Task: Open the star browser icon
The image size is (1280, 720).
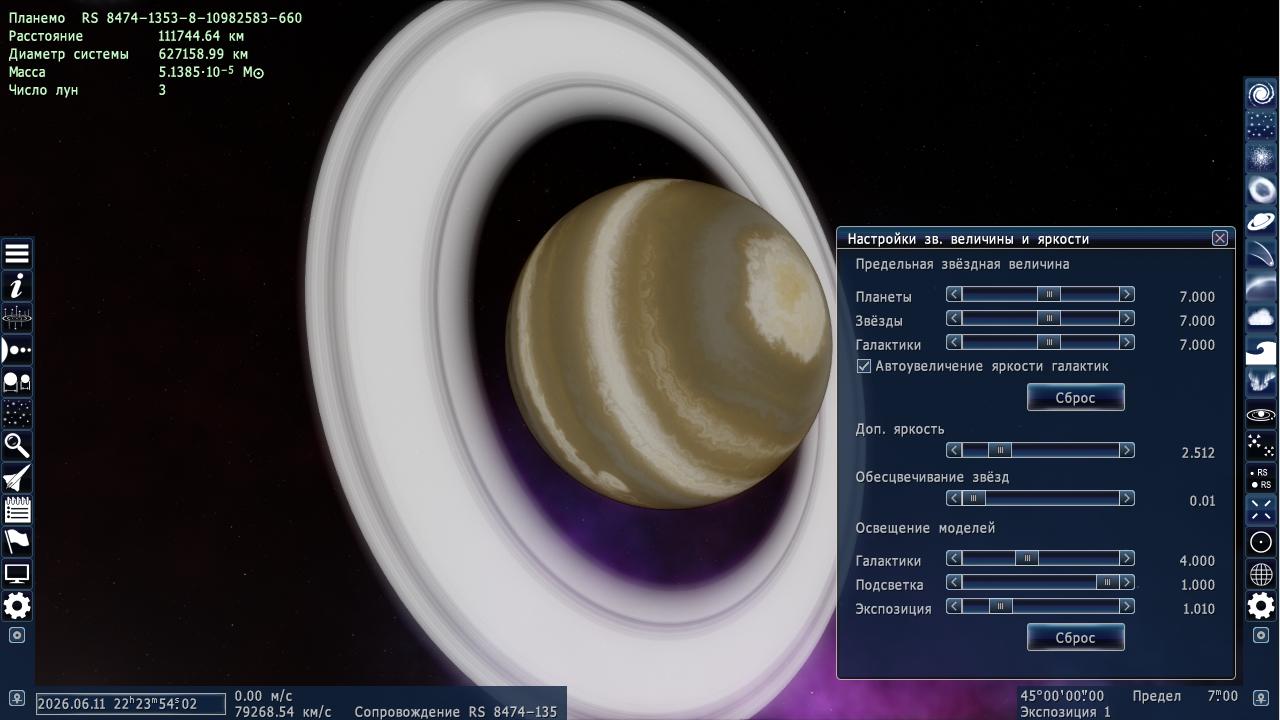Action: coord(17,414)
